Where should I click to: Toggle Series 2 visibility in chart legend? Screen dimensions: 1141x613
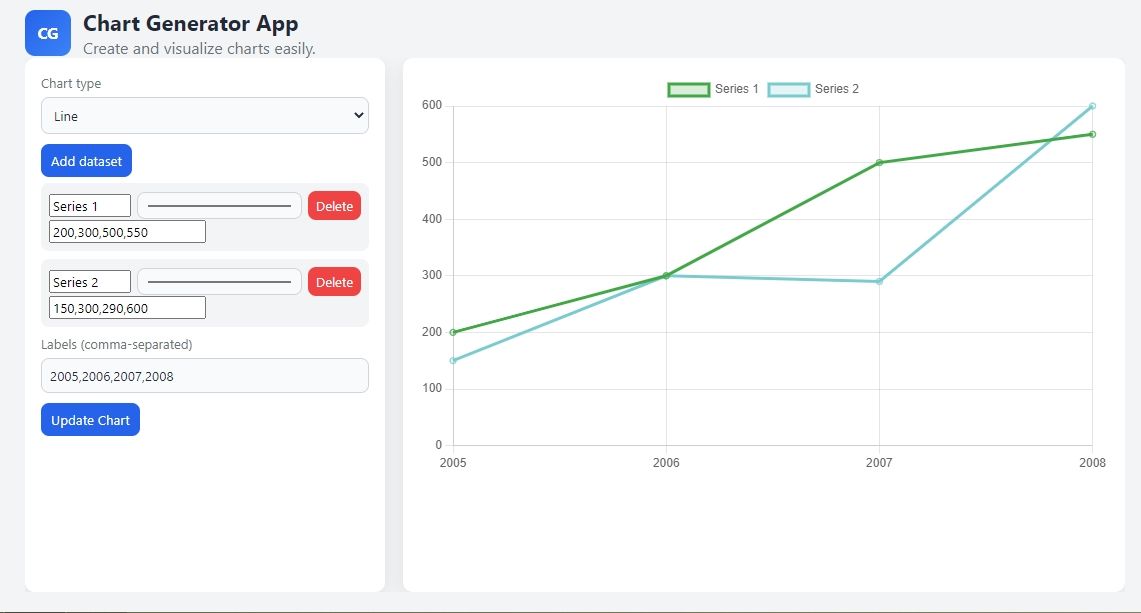(813, 89)
